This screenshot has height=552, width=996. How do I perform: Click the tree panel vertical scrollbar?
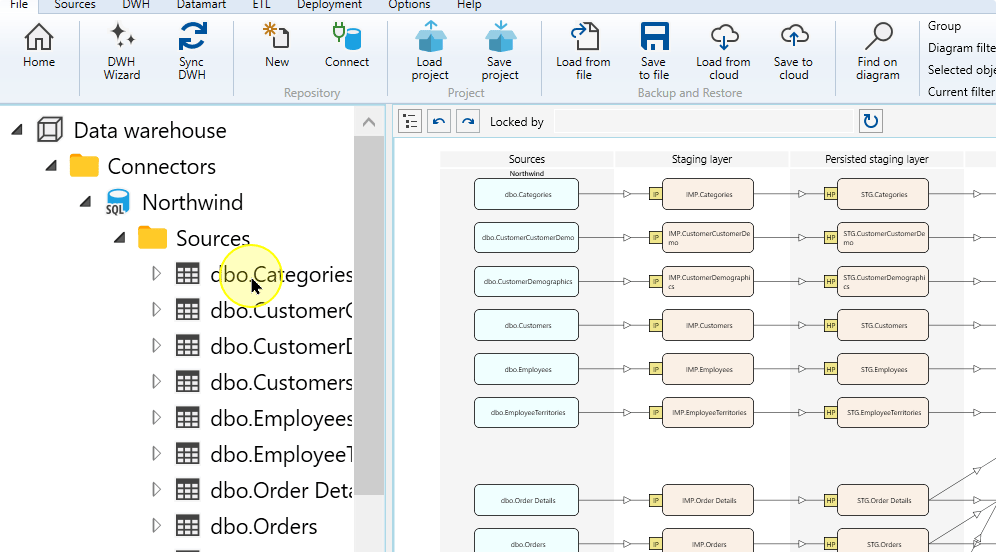click(x=369, y=314)
